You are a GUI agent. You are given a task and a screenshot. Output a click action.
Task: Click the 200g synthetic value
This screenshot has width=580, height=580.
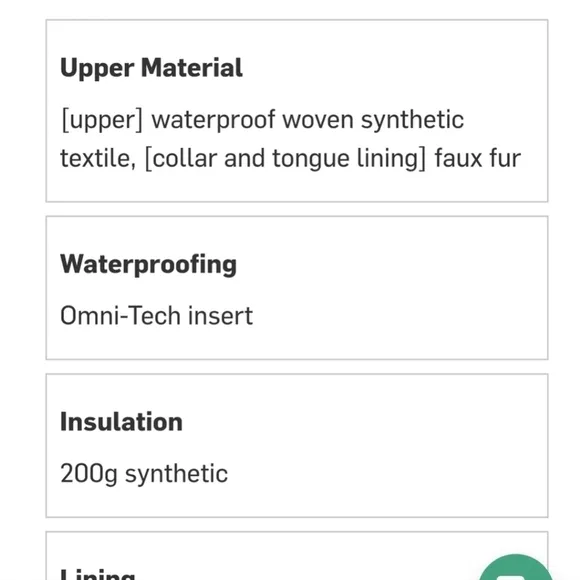[x=144, y=474]
